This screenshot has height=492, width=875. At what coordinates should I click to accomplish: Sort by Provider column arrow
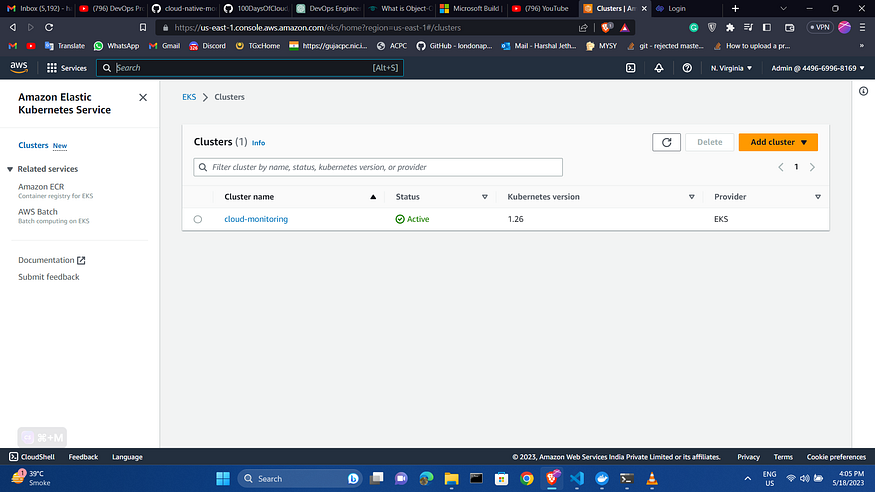pos(818,197)
